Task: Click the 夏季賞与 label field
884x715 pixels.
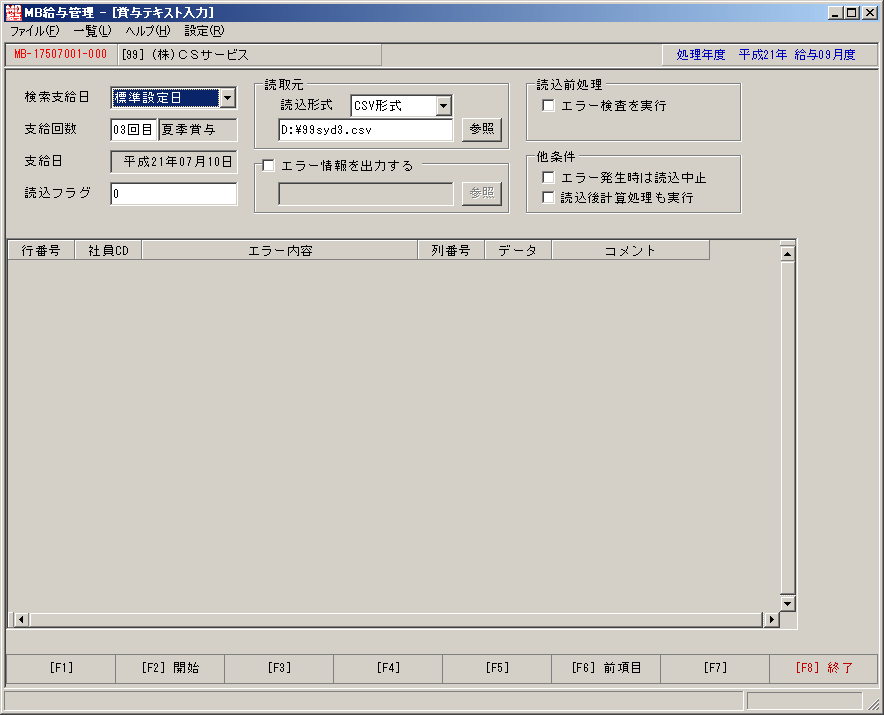Action: tap(198, 130)
